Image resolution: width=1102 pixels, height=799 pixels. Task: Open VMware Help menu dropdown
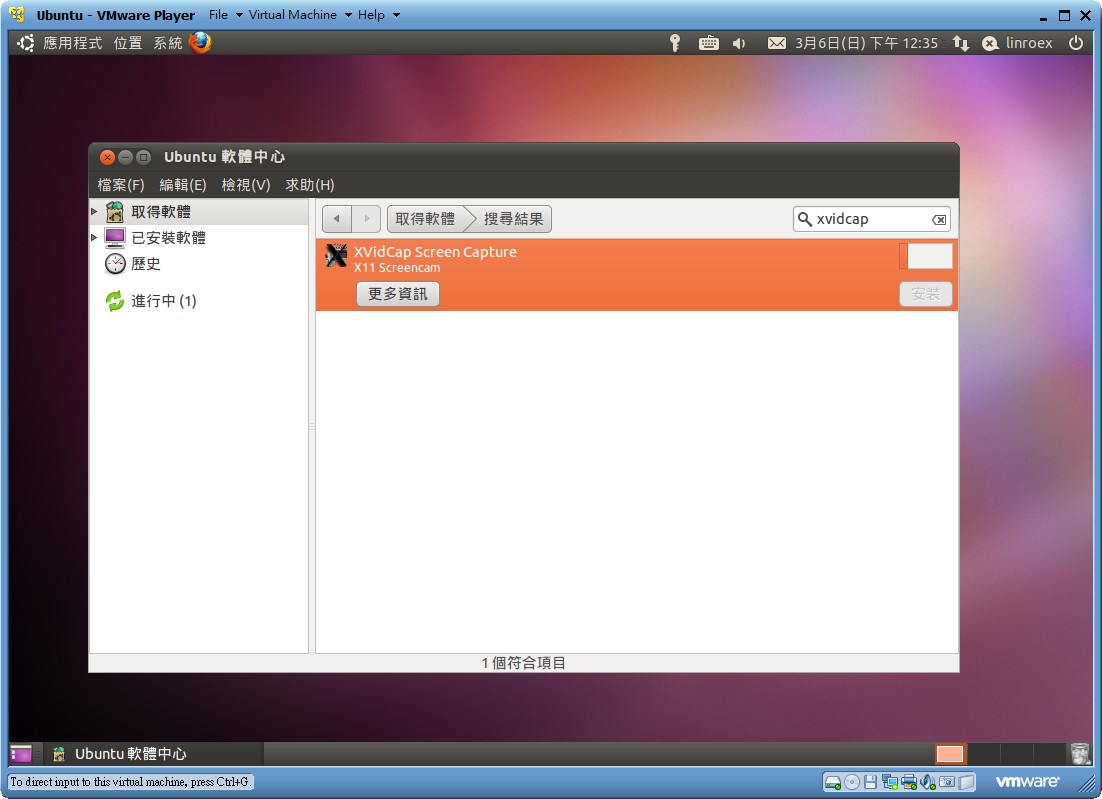(x=379, y=15)
